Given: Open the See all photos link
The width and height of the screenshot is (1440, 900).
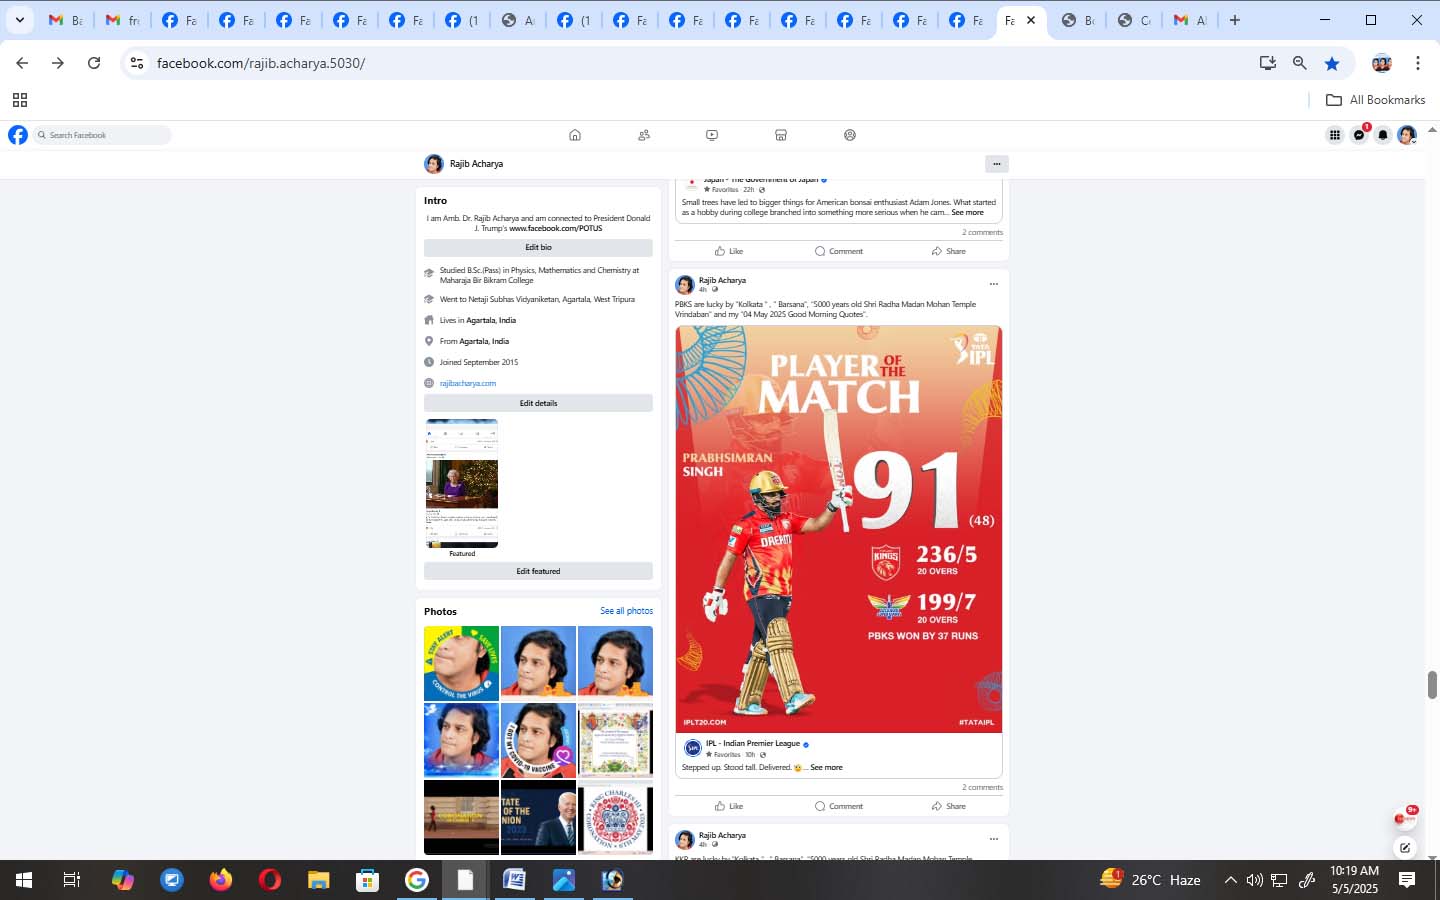Looking at the screenshot, I should click(x=626, y=611).
